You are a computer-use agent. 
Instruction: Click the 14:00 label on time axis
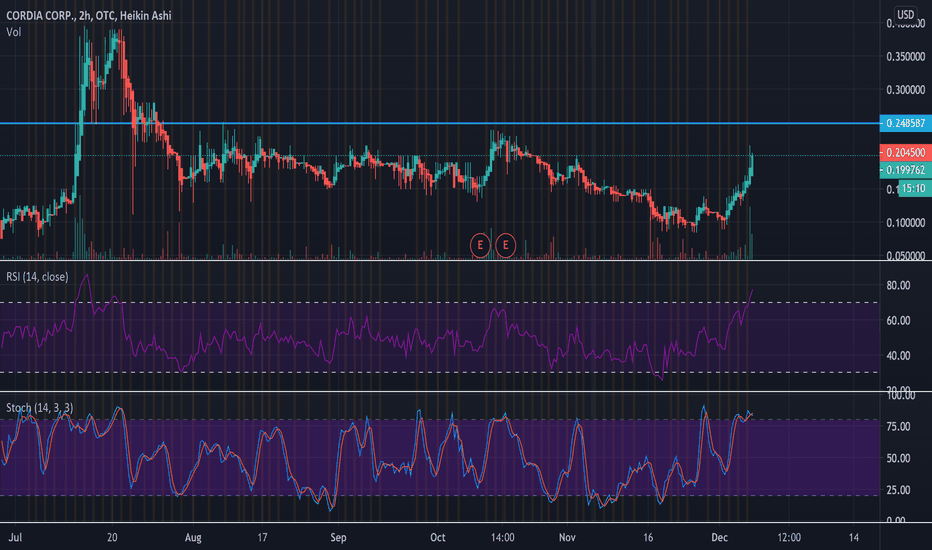[503, 538]
